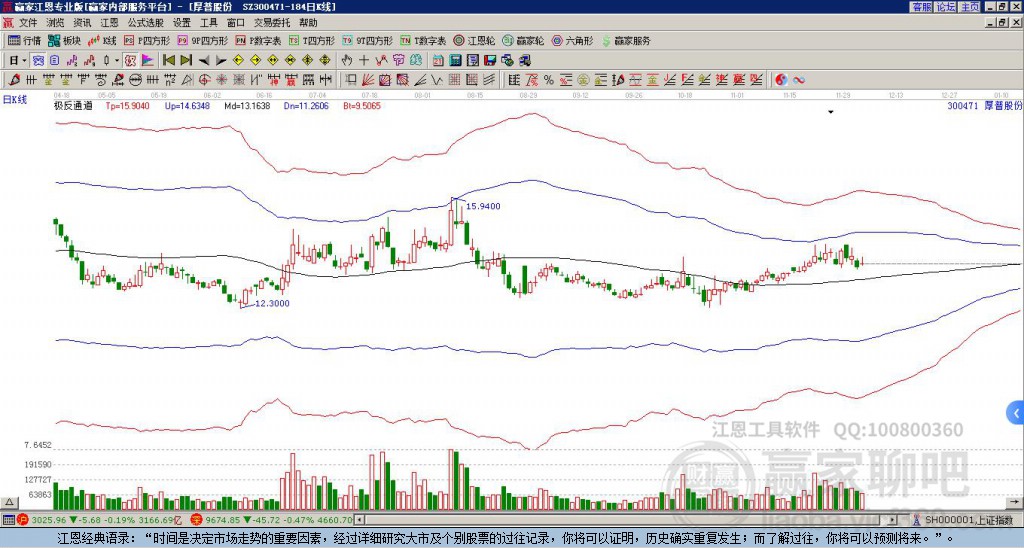The image size is (1024, 548).
Task: Click the up triangle button by volume
Action: (8, 502)
